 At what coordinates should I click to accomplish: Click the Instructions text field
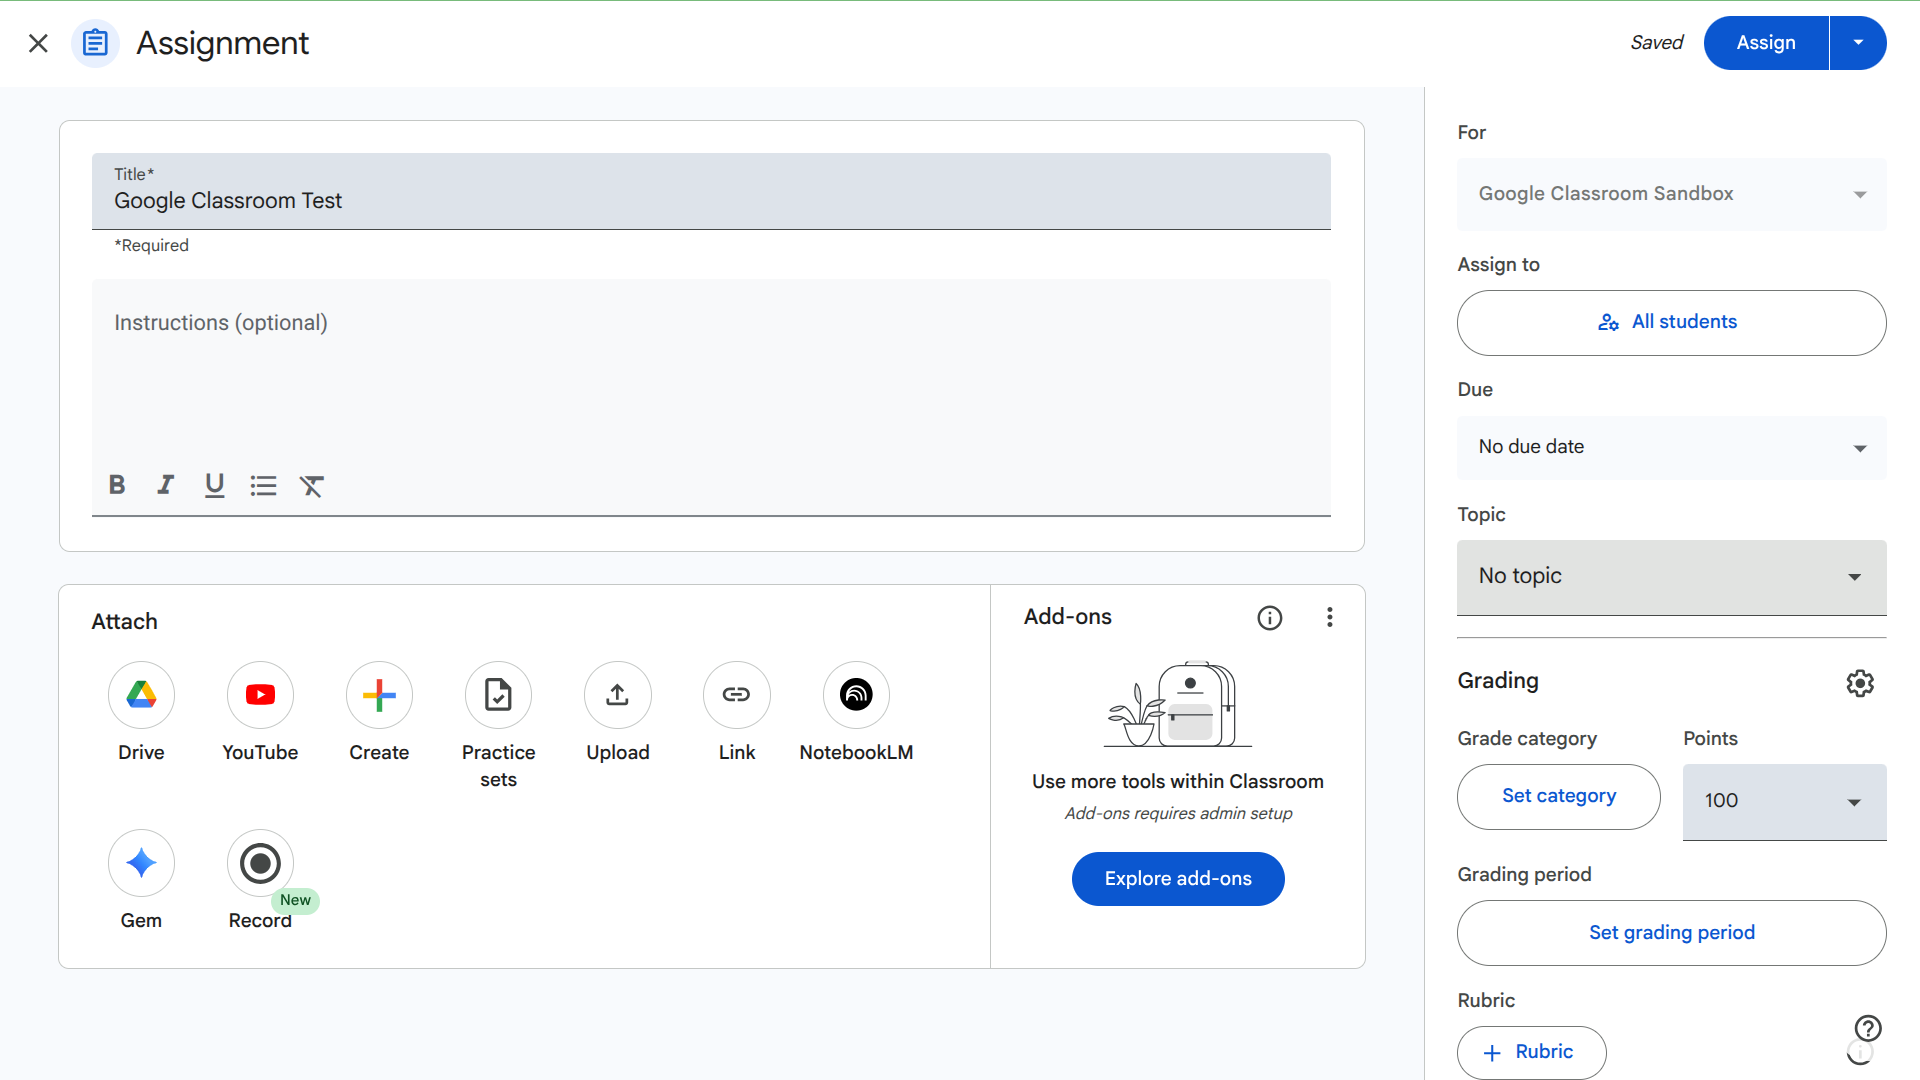[710, 370]
